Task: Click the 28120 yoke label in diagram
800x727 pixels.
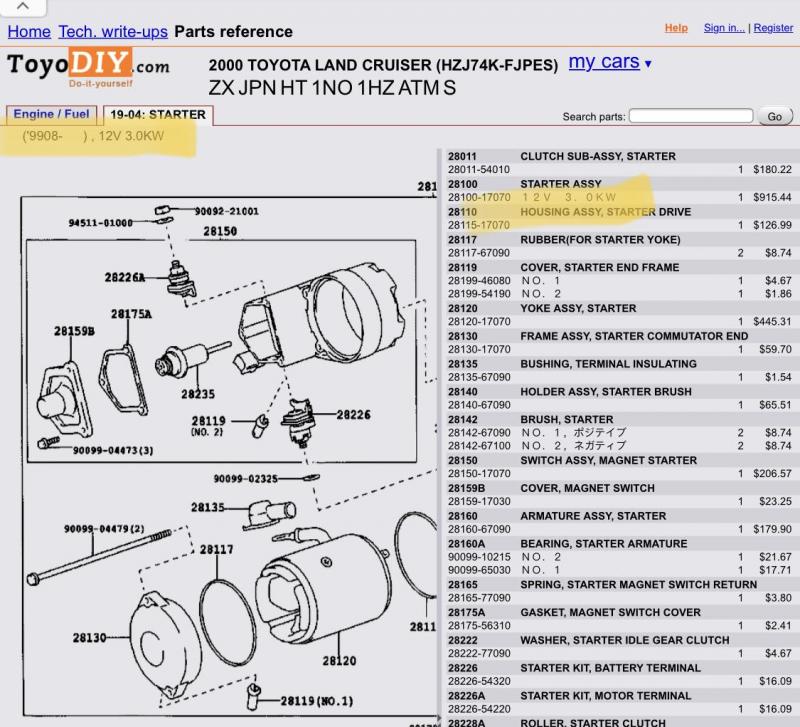Action: pos(339,660)
